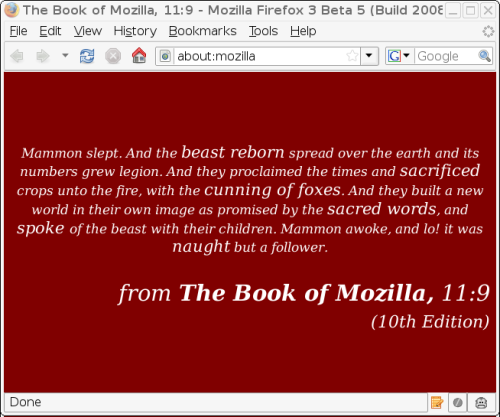Bookmark this page with the star icon
Viewport: 500px width, 417px height.
click(352, 56)
